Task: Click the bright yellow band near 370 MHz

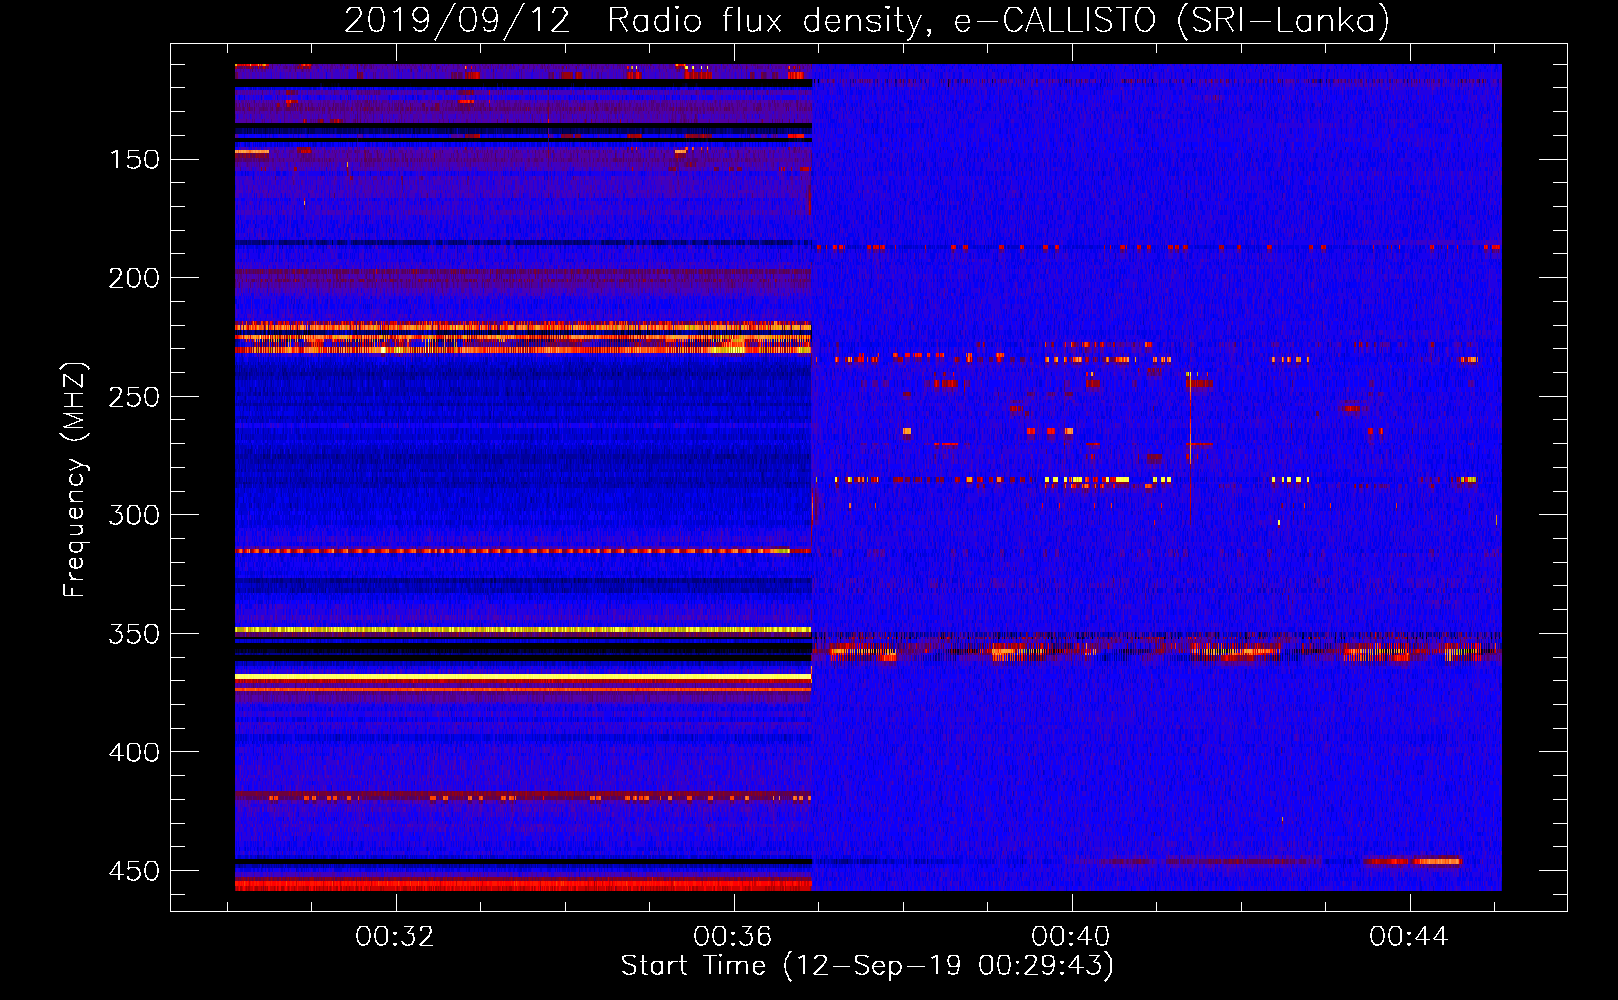Action: 523,677
